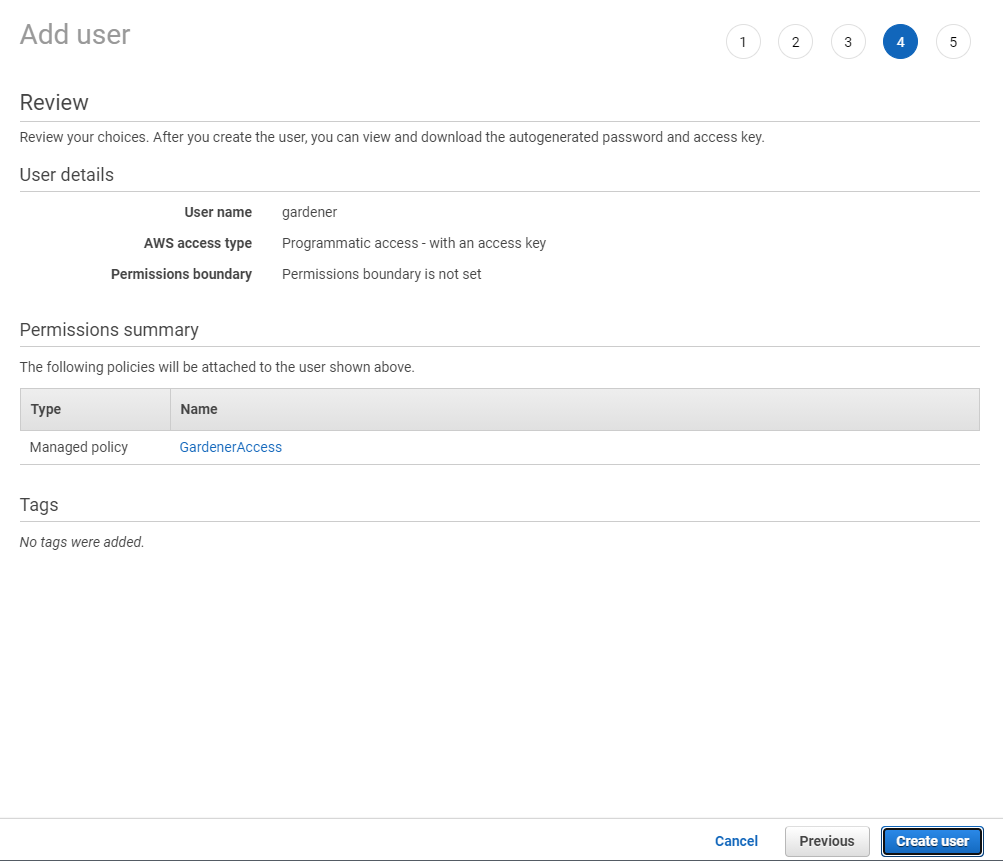Screen dimensions: 1003x861
Task: Click the active step 4 indicator
Action: (x=900, y=42)
